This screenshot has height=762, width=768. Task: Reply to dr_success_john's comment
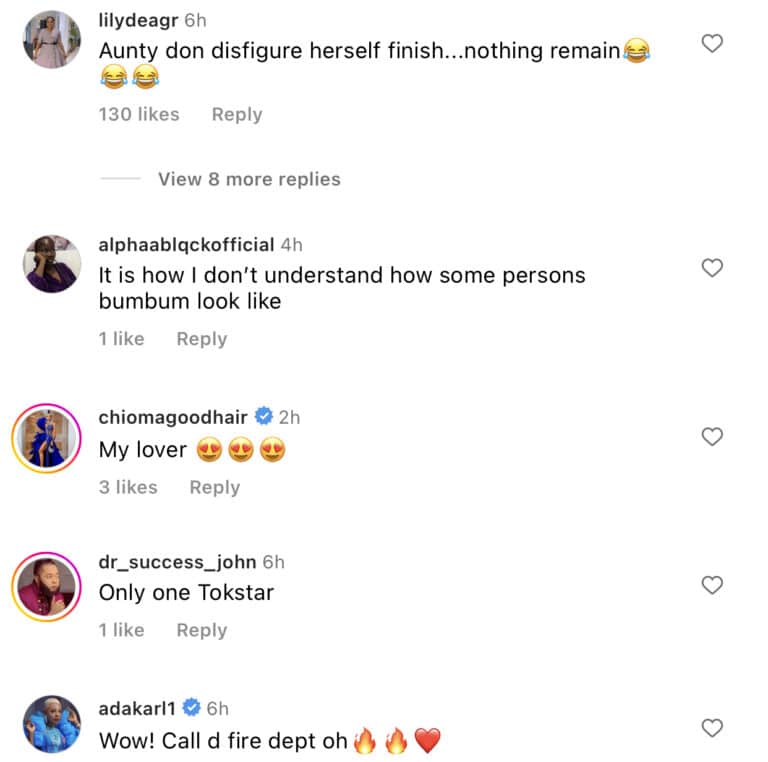point(202,630)
